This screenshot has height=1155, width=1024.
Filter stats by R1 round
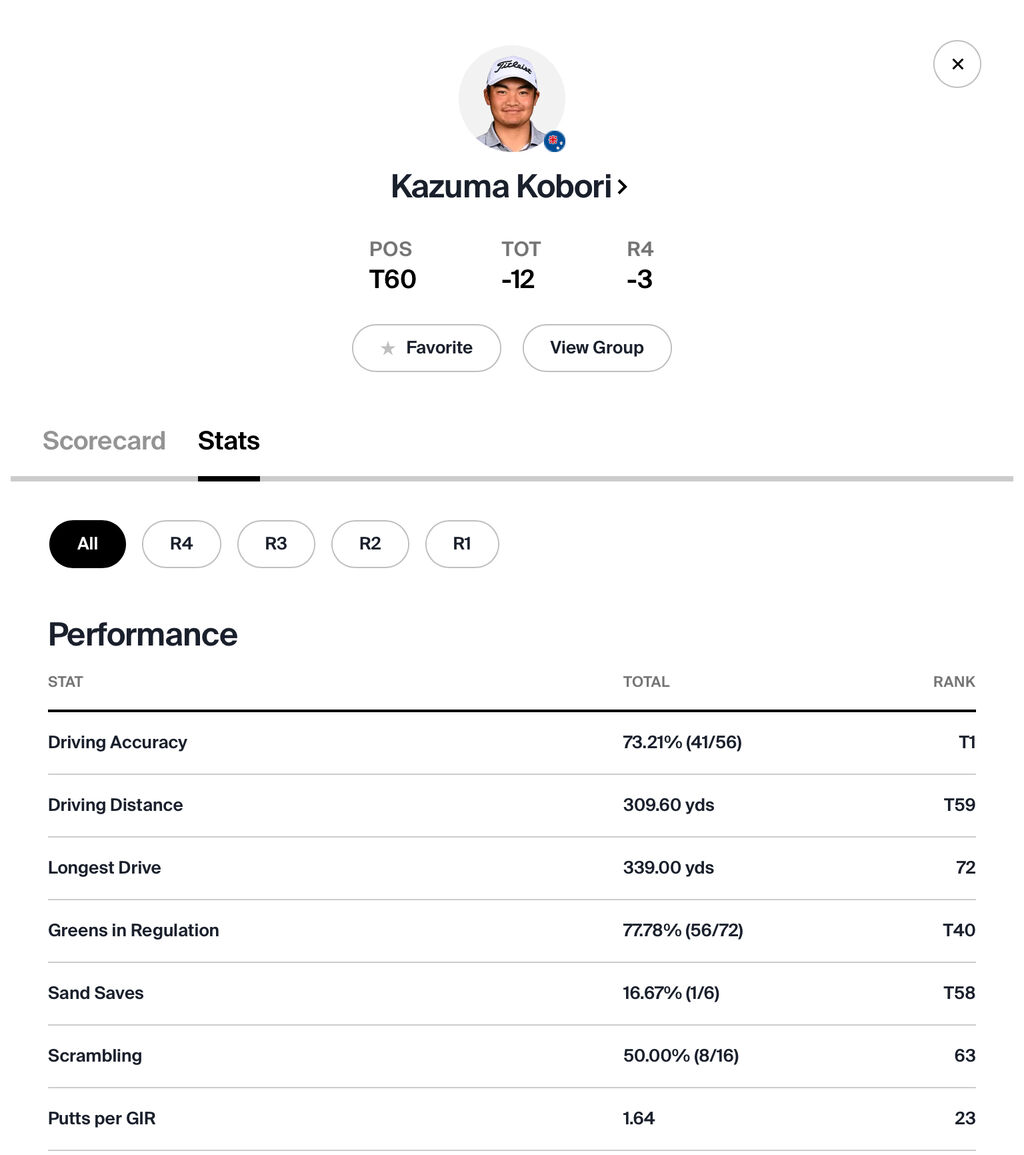point(462,544)
